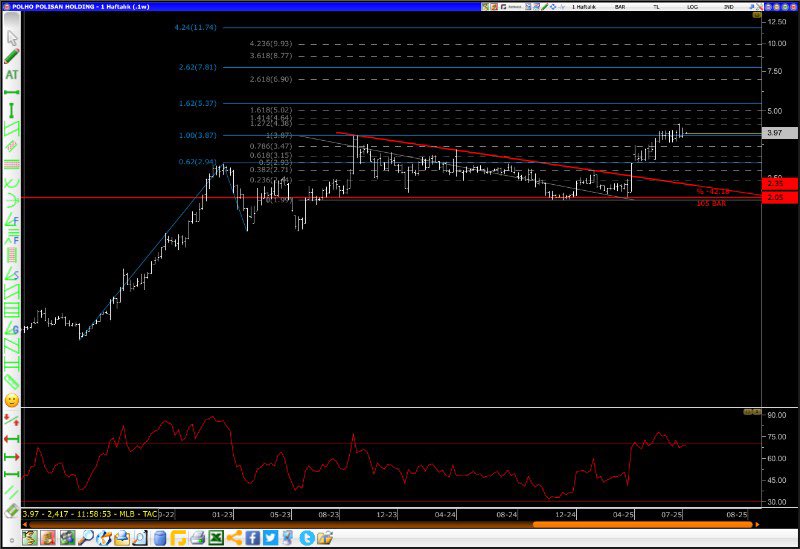Select the green pencil drawing tool
This screenshot has width=800, height=549.
12,56
